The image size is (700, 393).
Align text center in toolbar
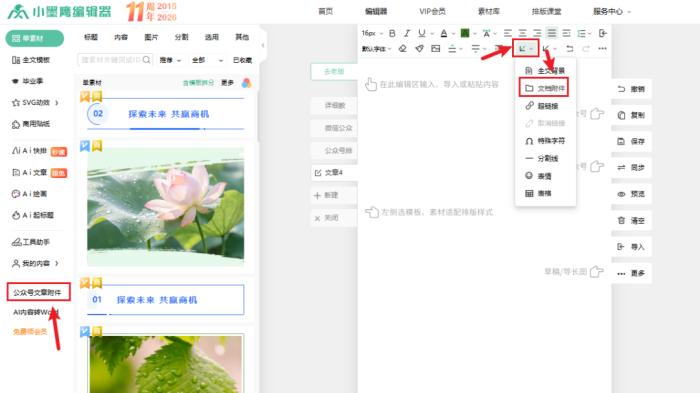(x=522, y=33)
